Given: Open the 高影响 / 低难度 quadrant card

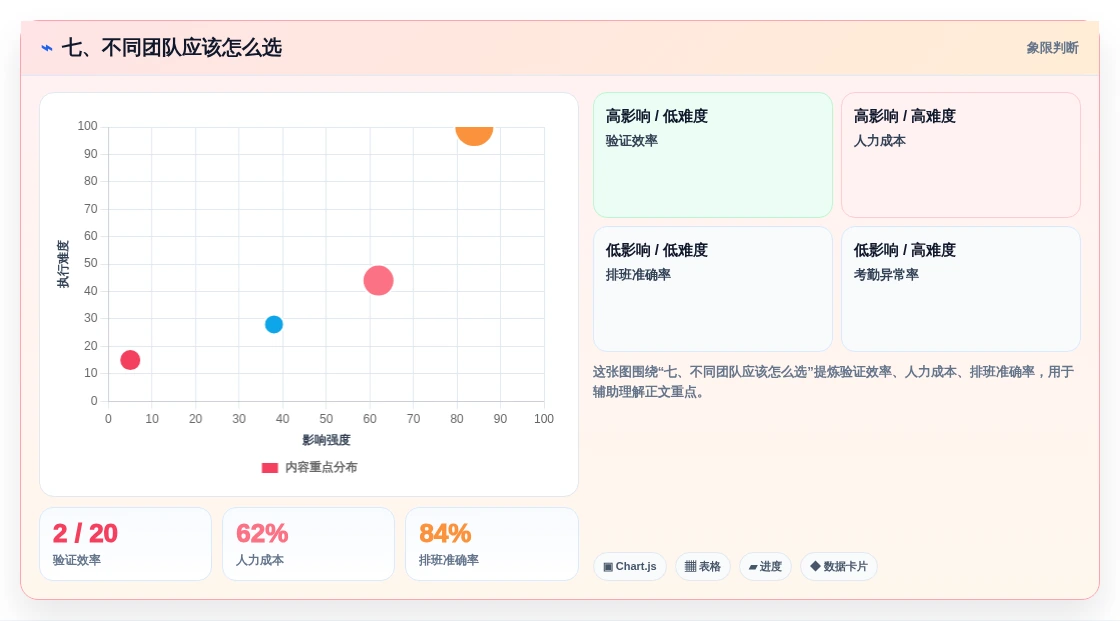Looking at the screenshot, I should pos(713,155).
